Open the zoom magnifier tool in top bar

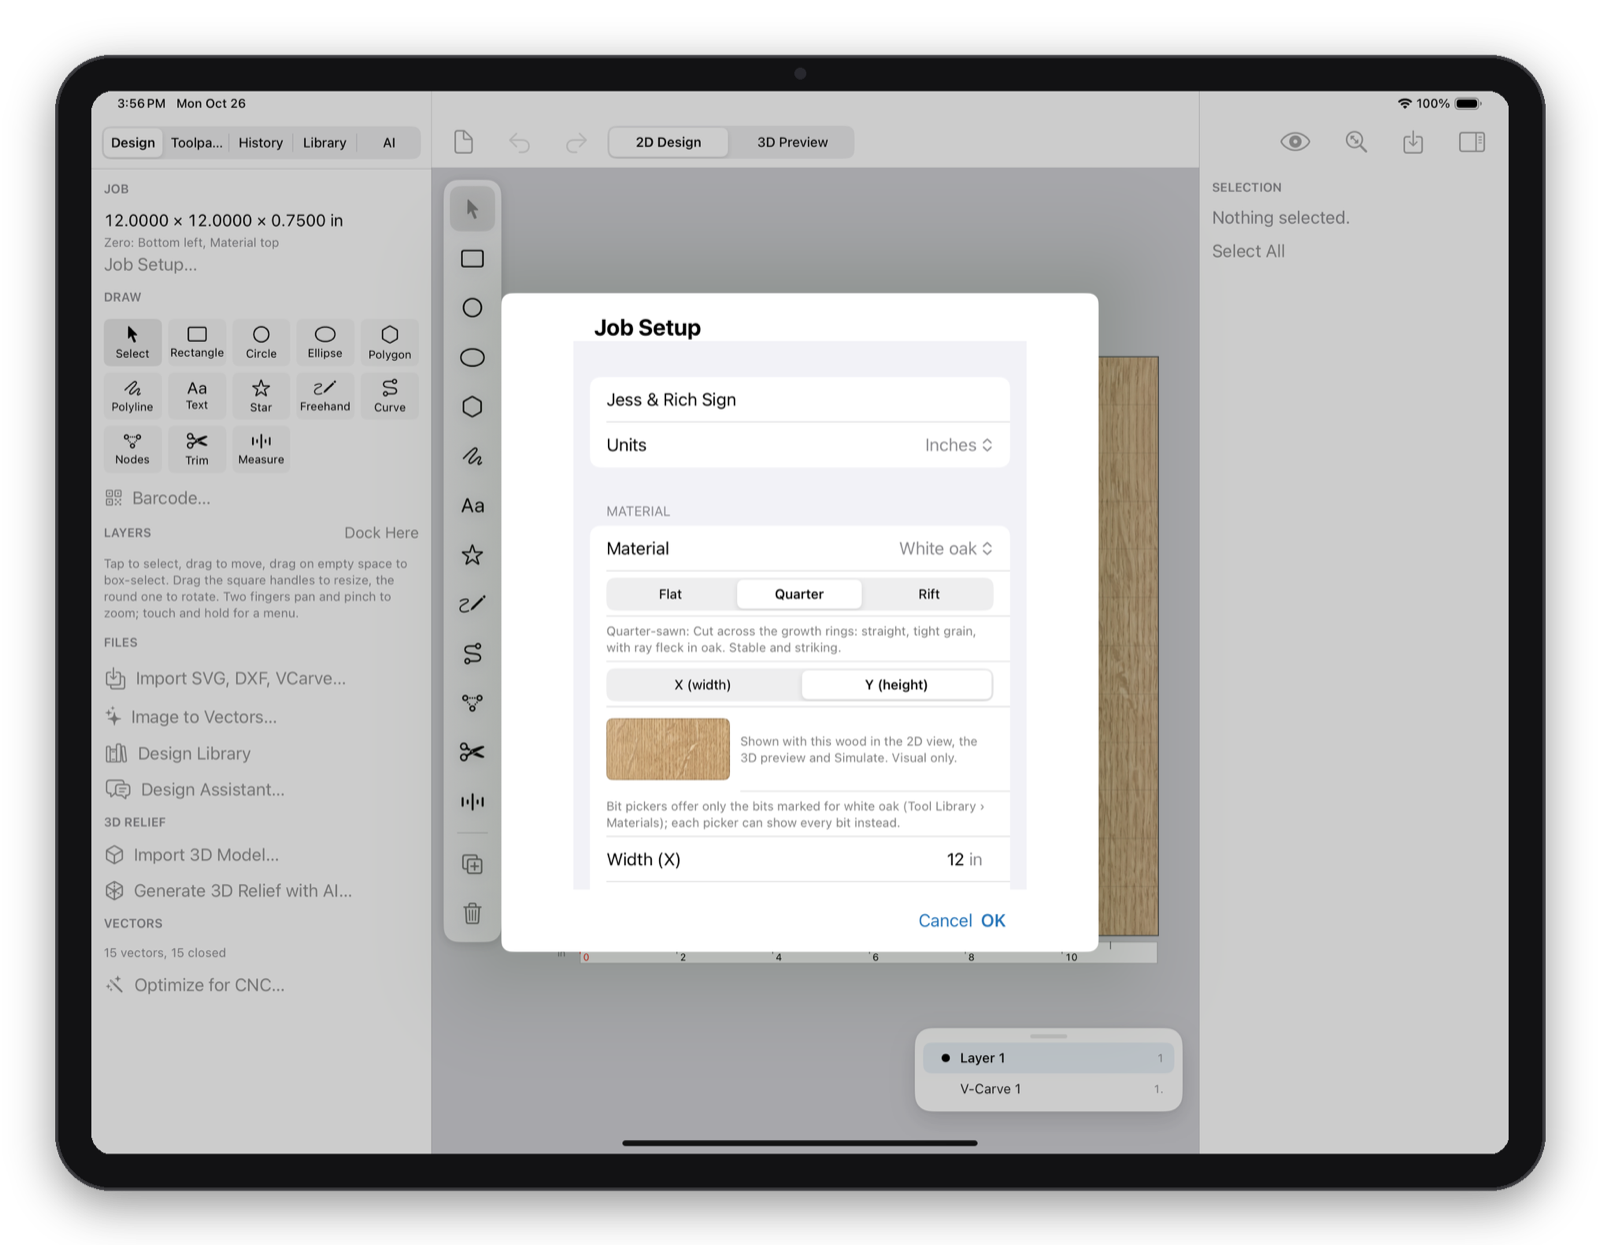pyautogui.click(x=1356, y=142)
